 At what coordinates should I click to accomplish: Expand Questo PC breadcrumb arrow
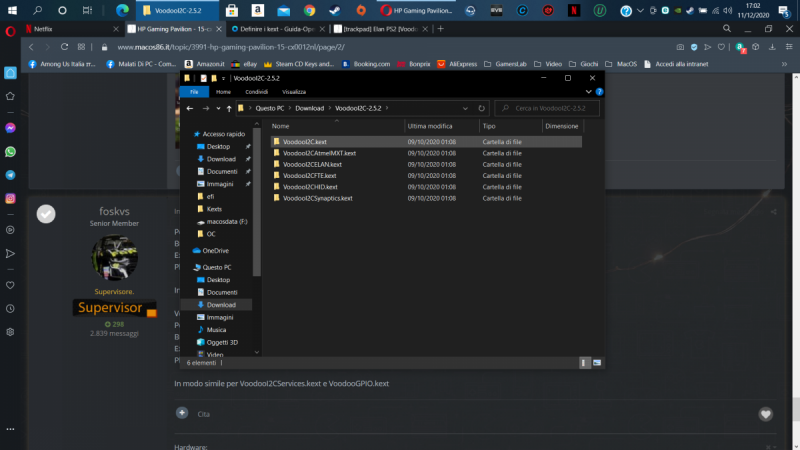tap(290, 108)
